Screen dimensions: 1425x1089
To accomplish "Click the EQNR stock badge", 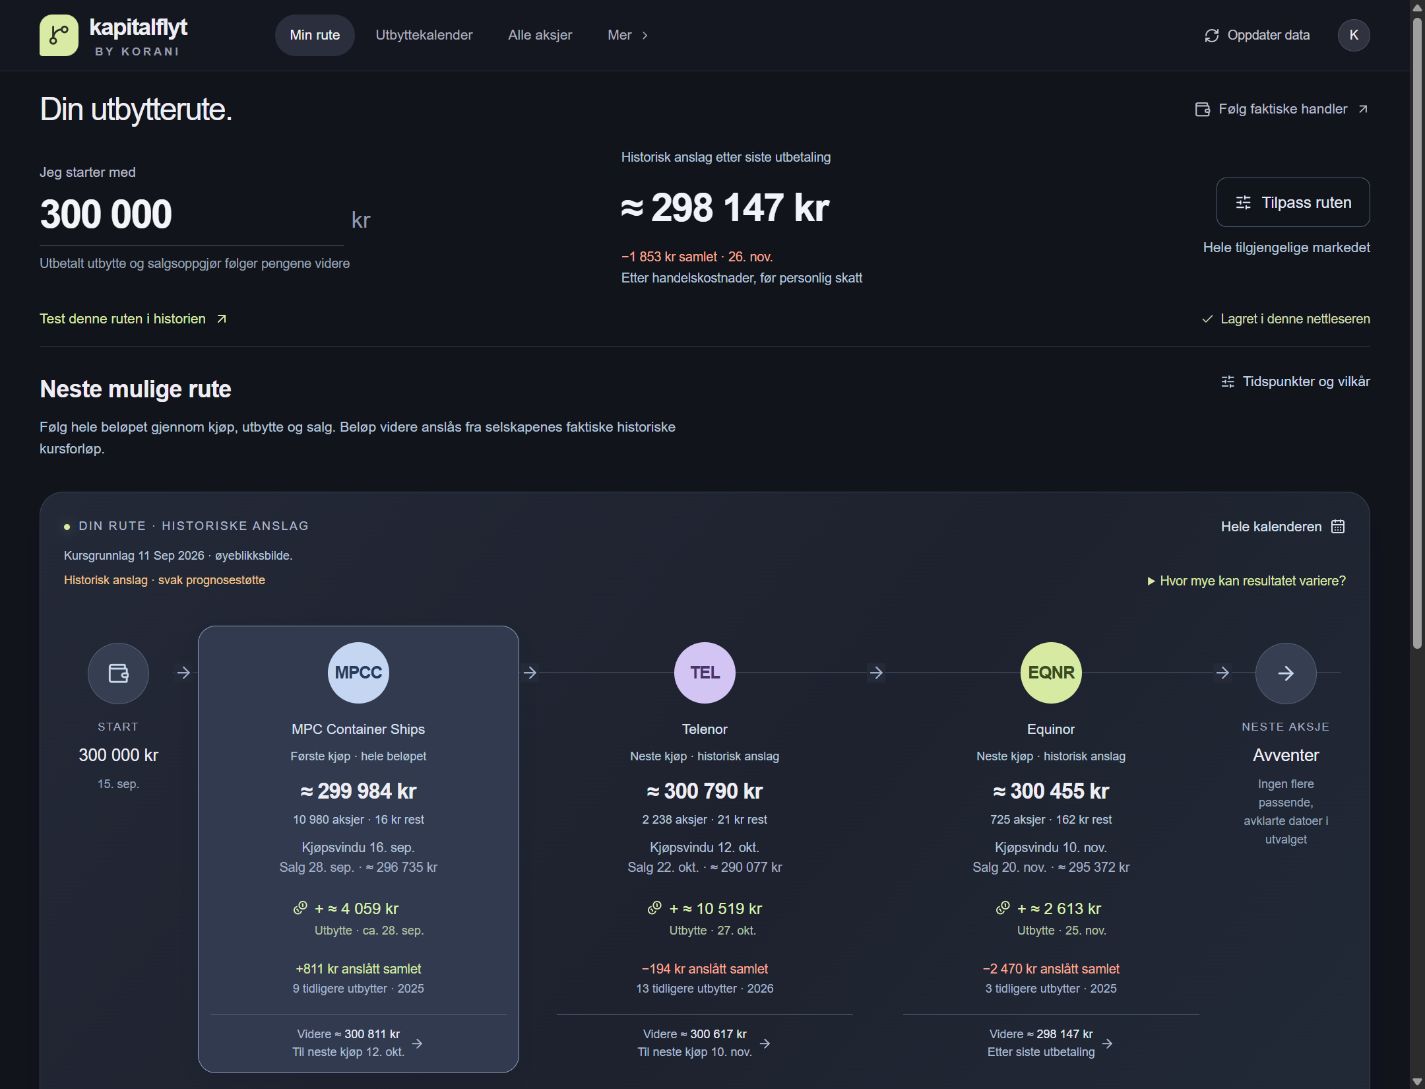I will tap(1051, 672).
